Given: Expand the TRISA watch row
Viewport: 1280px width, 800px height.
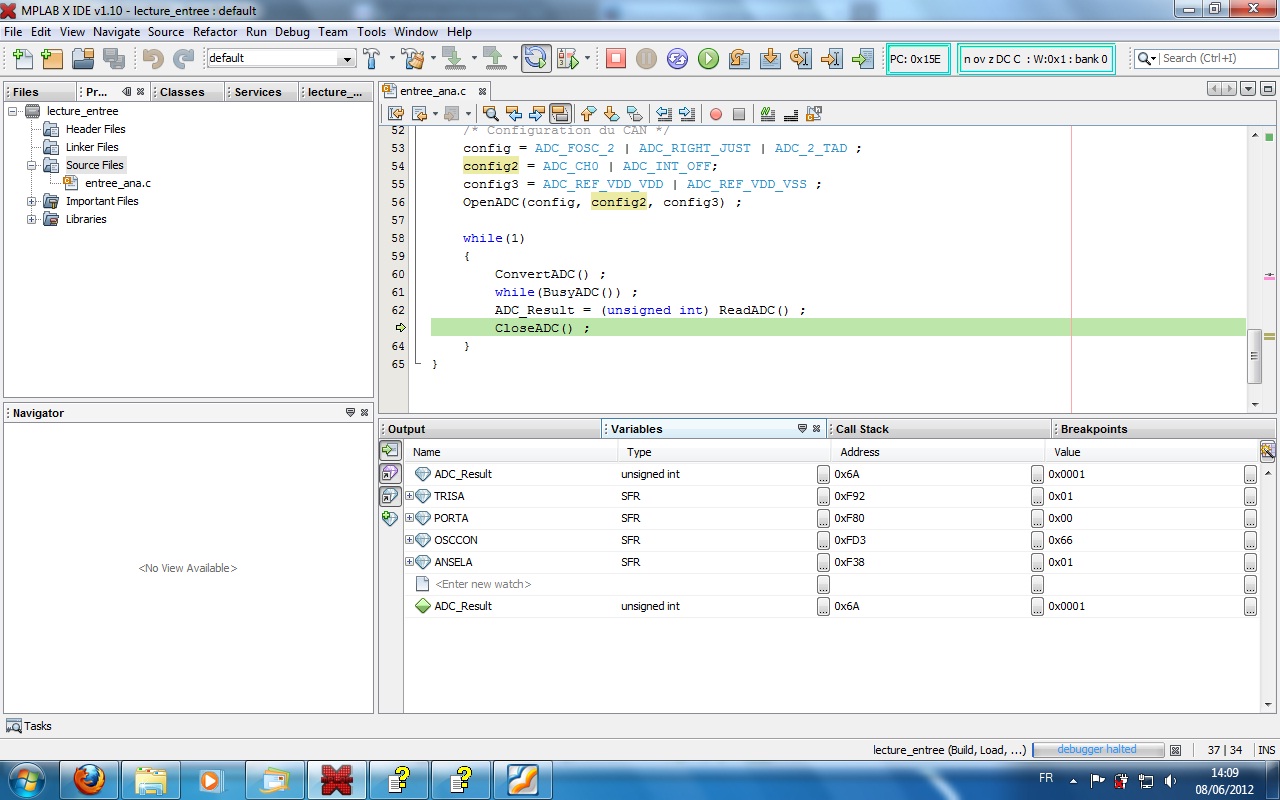Looking at the screenshot, I should pos(409,496).
